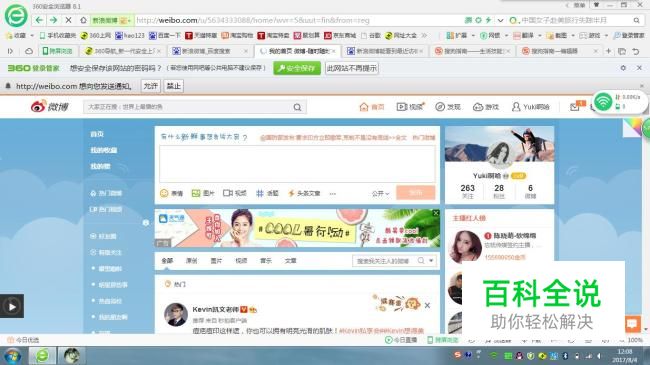The height and width of the screenshot is (365, 650).
Task: Click the Weibo logo
Action: [x=49, y=107]
